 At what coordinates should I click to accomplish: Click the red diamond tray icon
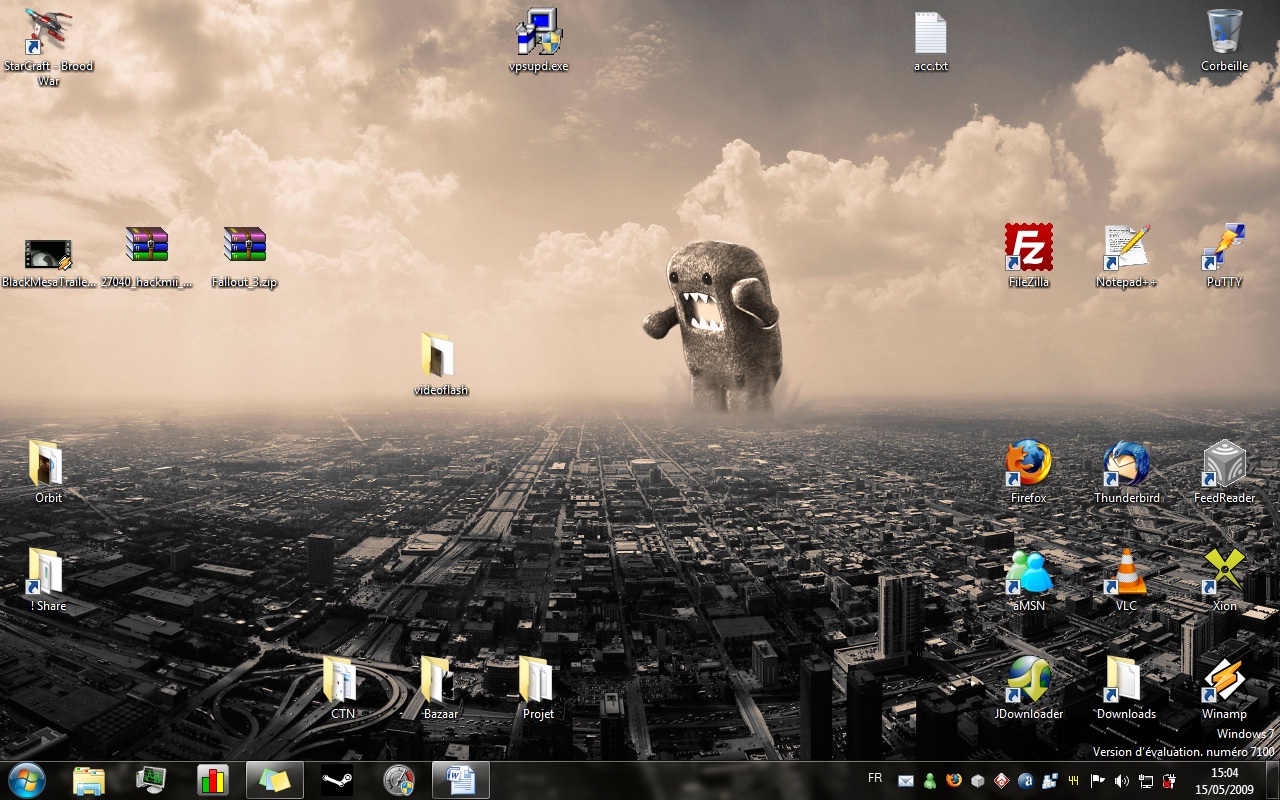pyautogui.click(x=1001, y=781)
